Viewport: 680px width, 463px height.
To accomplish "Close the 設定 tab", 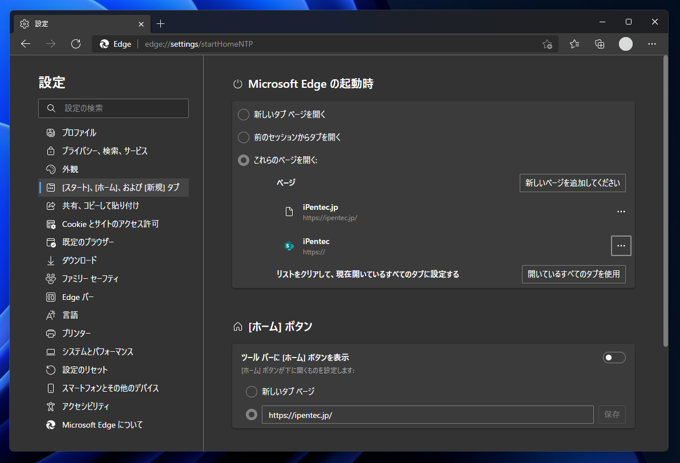I will pos(141,24).
